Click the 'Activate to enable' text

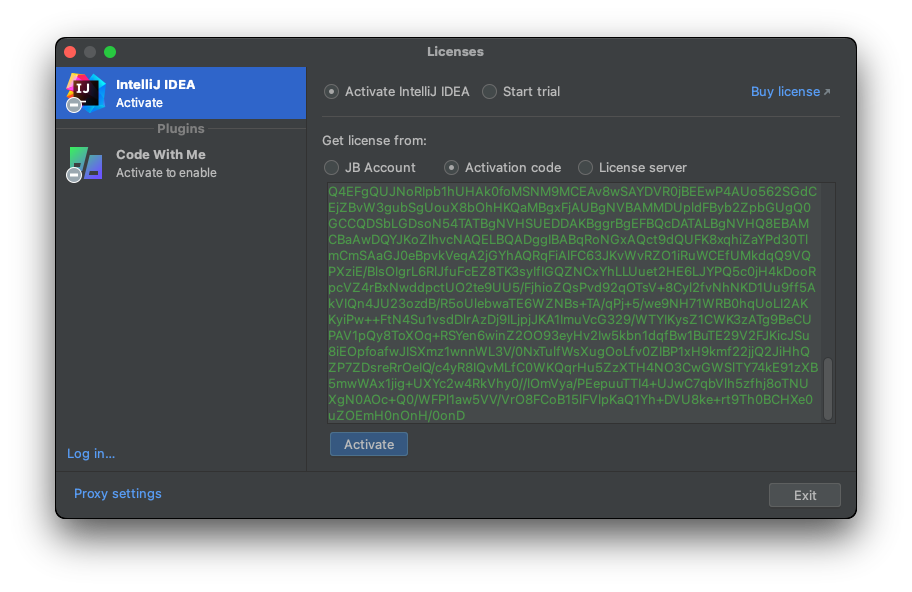tap(166, 173)
